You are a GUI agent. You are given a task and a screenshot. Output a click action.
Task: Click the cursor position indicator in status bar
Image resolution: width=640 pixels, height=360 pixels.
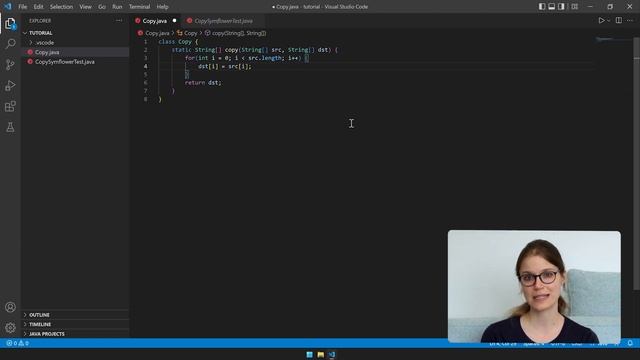pos(502,343)
